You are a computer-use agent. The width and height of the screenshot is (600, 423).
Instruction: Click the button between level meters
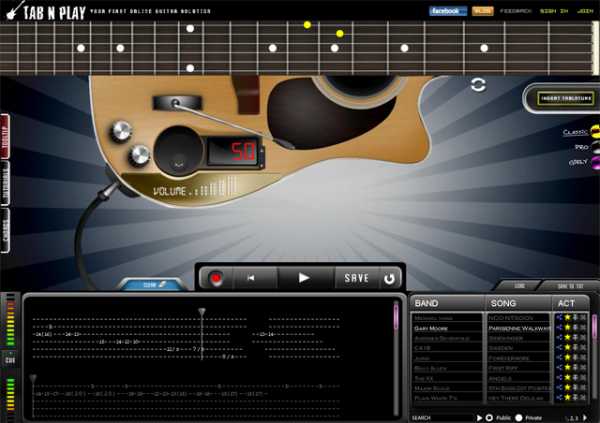10,360
